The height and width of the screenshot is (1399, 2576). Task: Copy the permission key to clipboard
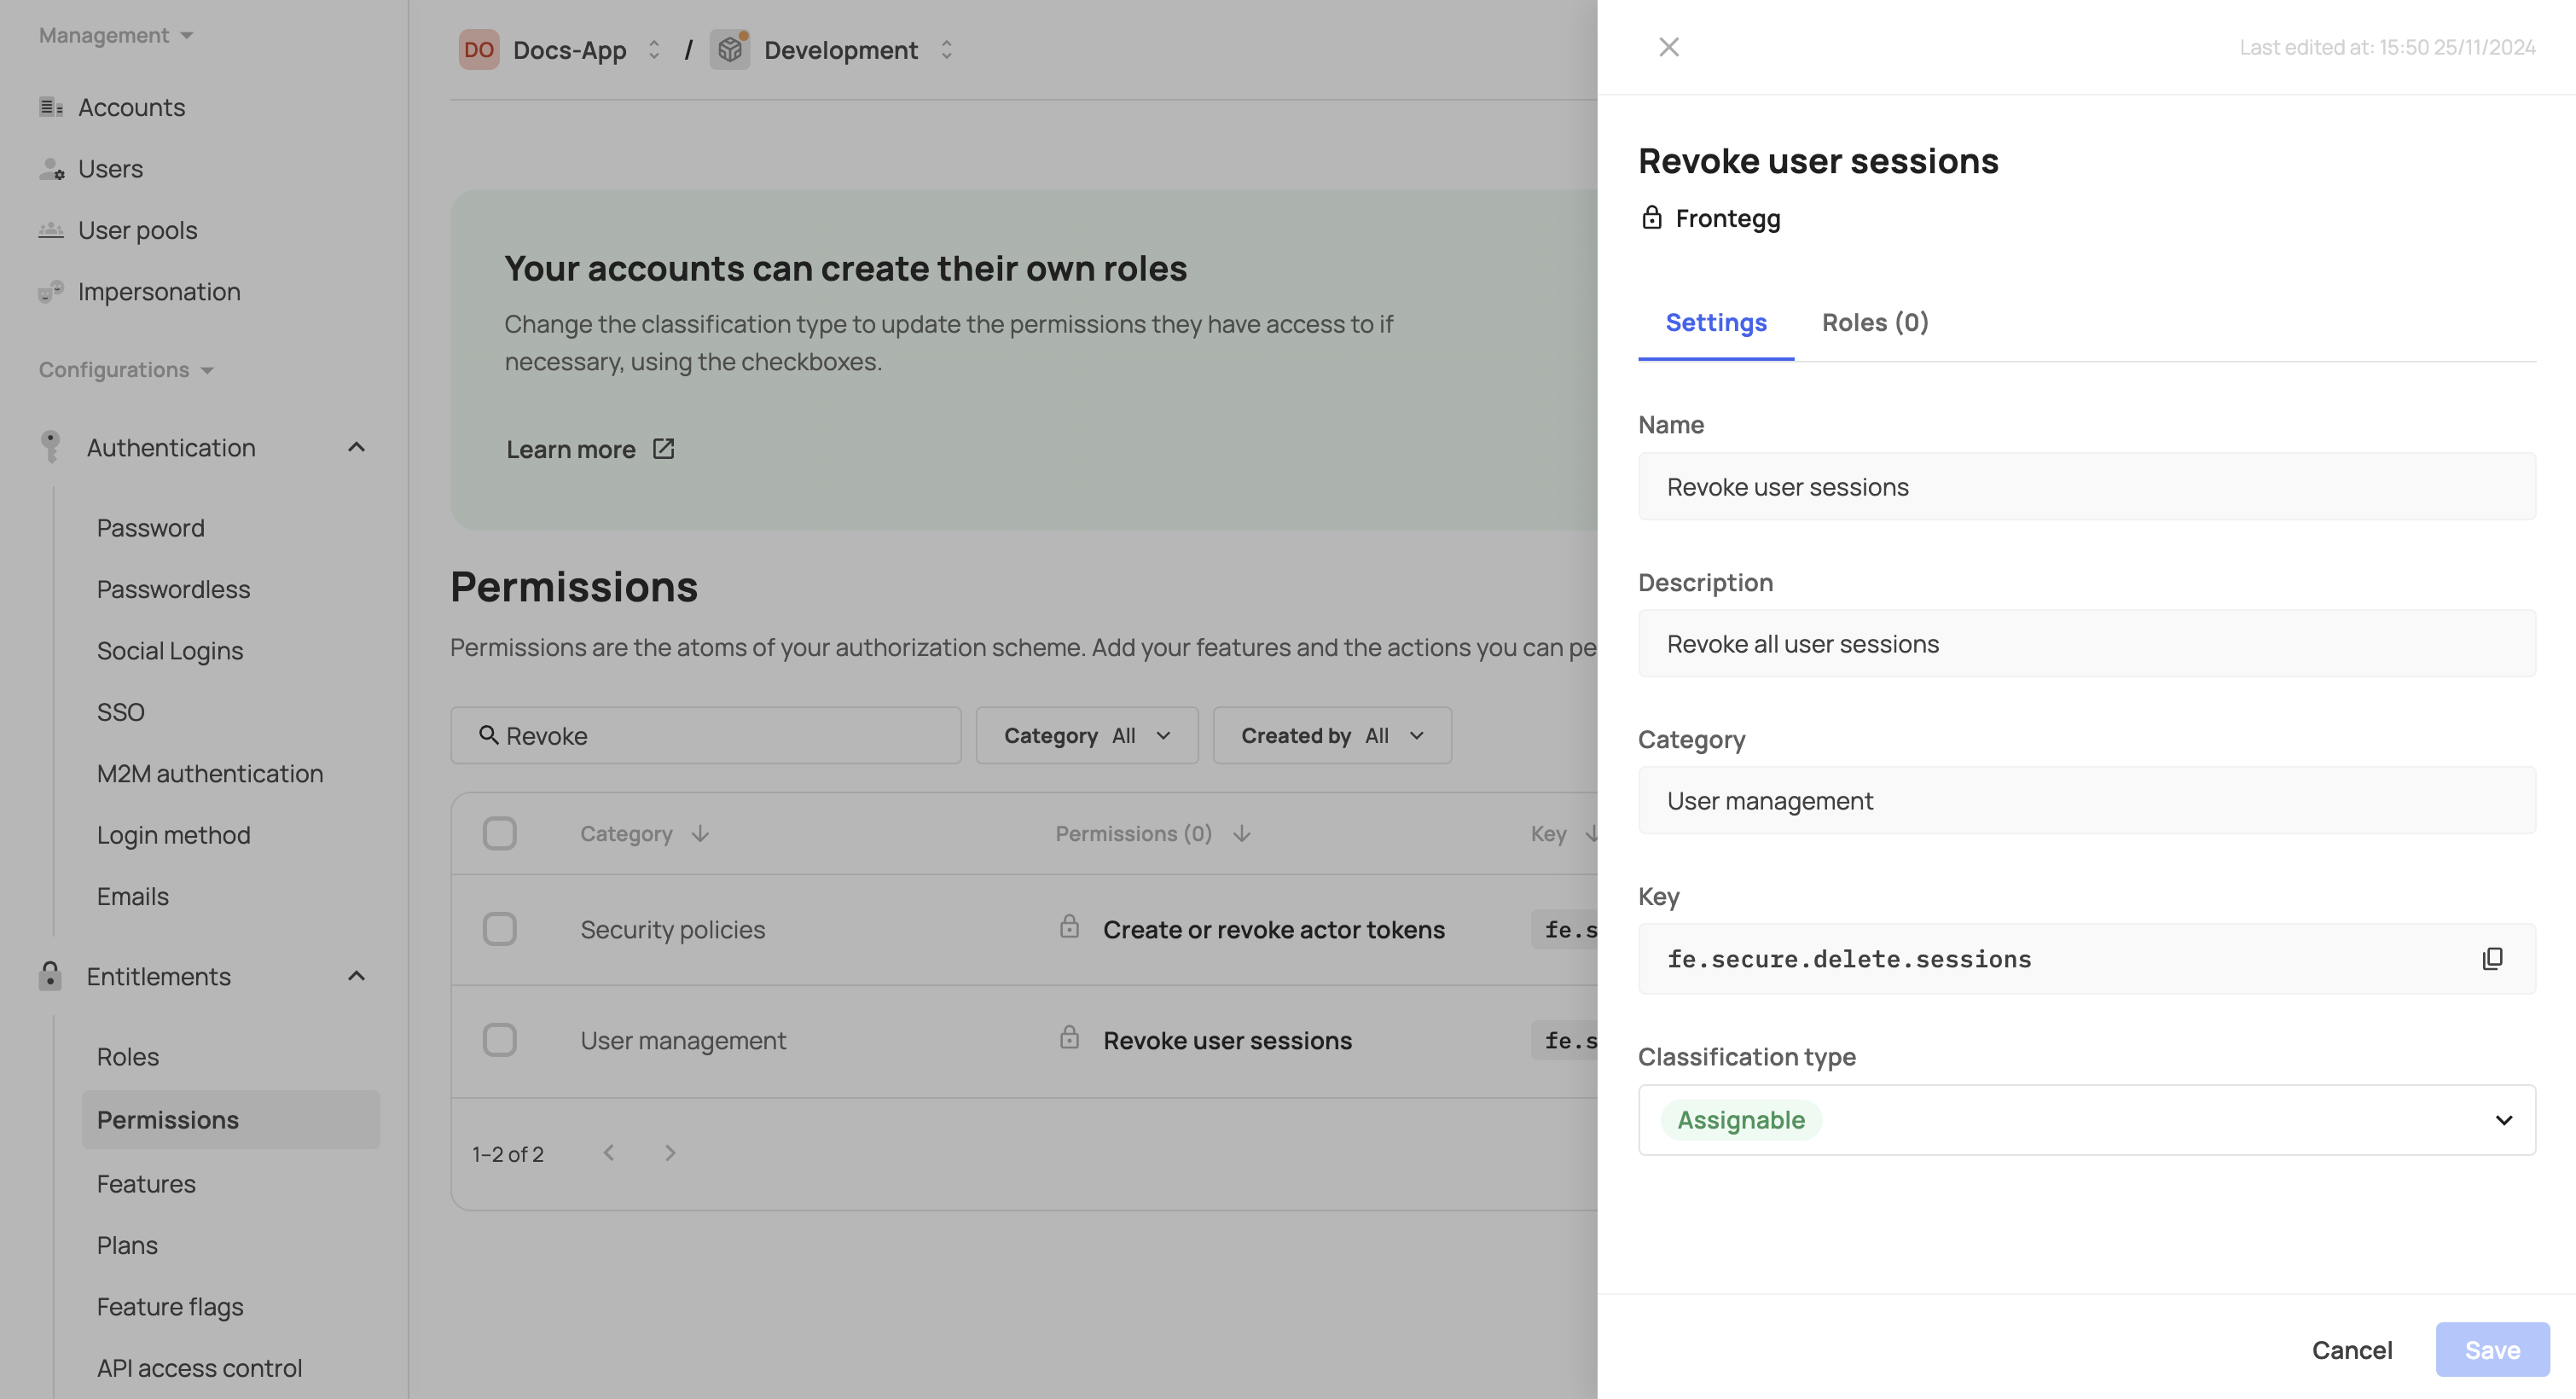[x=2492, y=959]
